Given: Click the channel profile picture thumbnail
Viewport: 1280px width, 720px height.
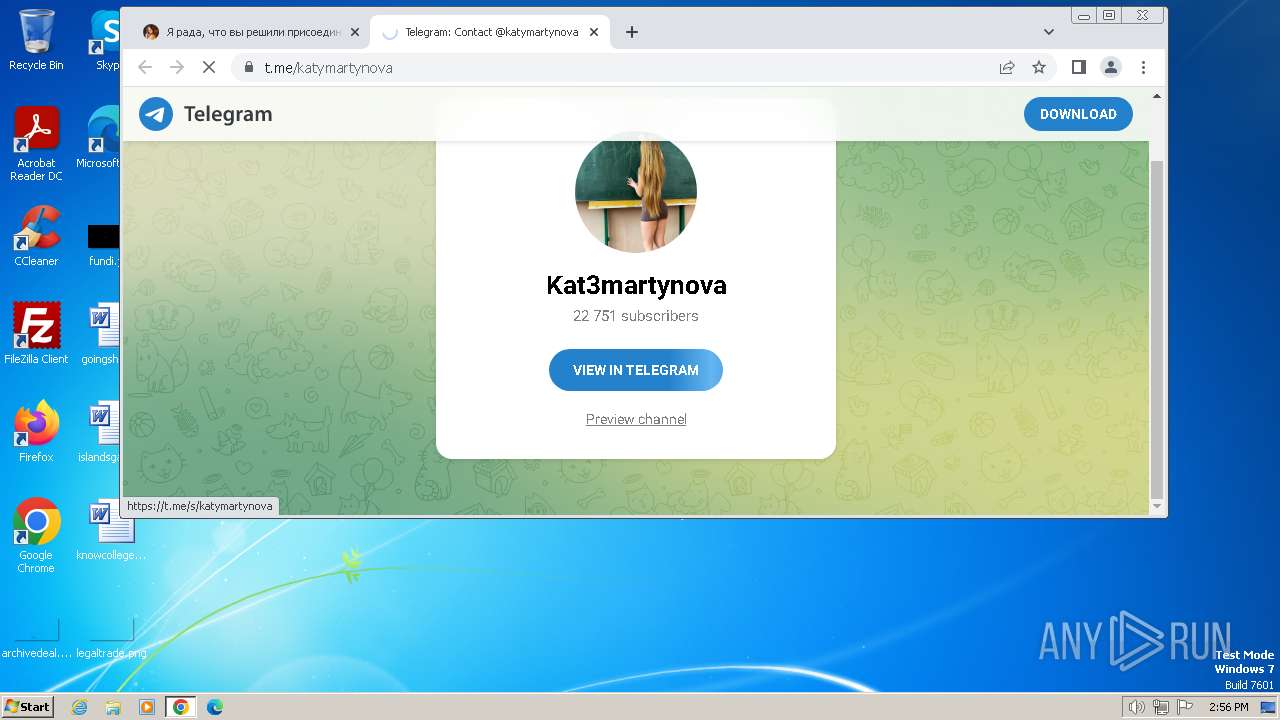Looking at the screenshot, I should [636, 191].
